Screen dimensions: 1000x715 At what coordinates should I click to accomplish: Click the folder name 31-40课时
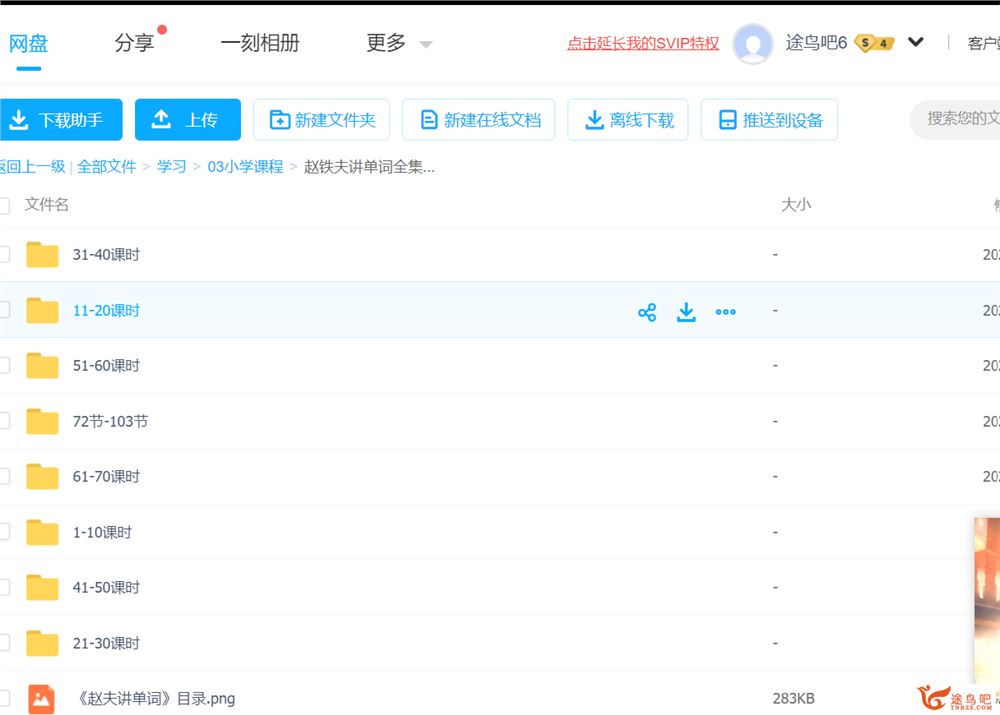[x=106, y=254]
